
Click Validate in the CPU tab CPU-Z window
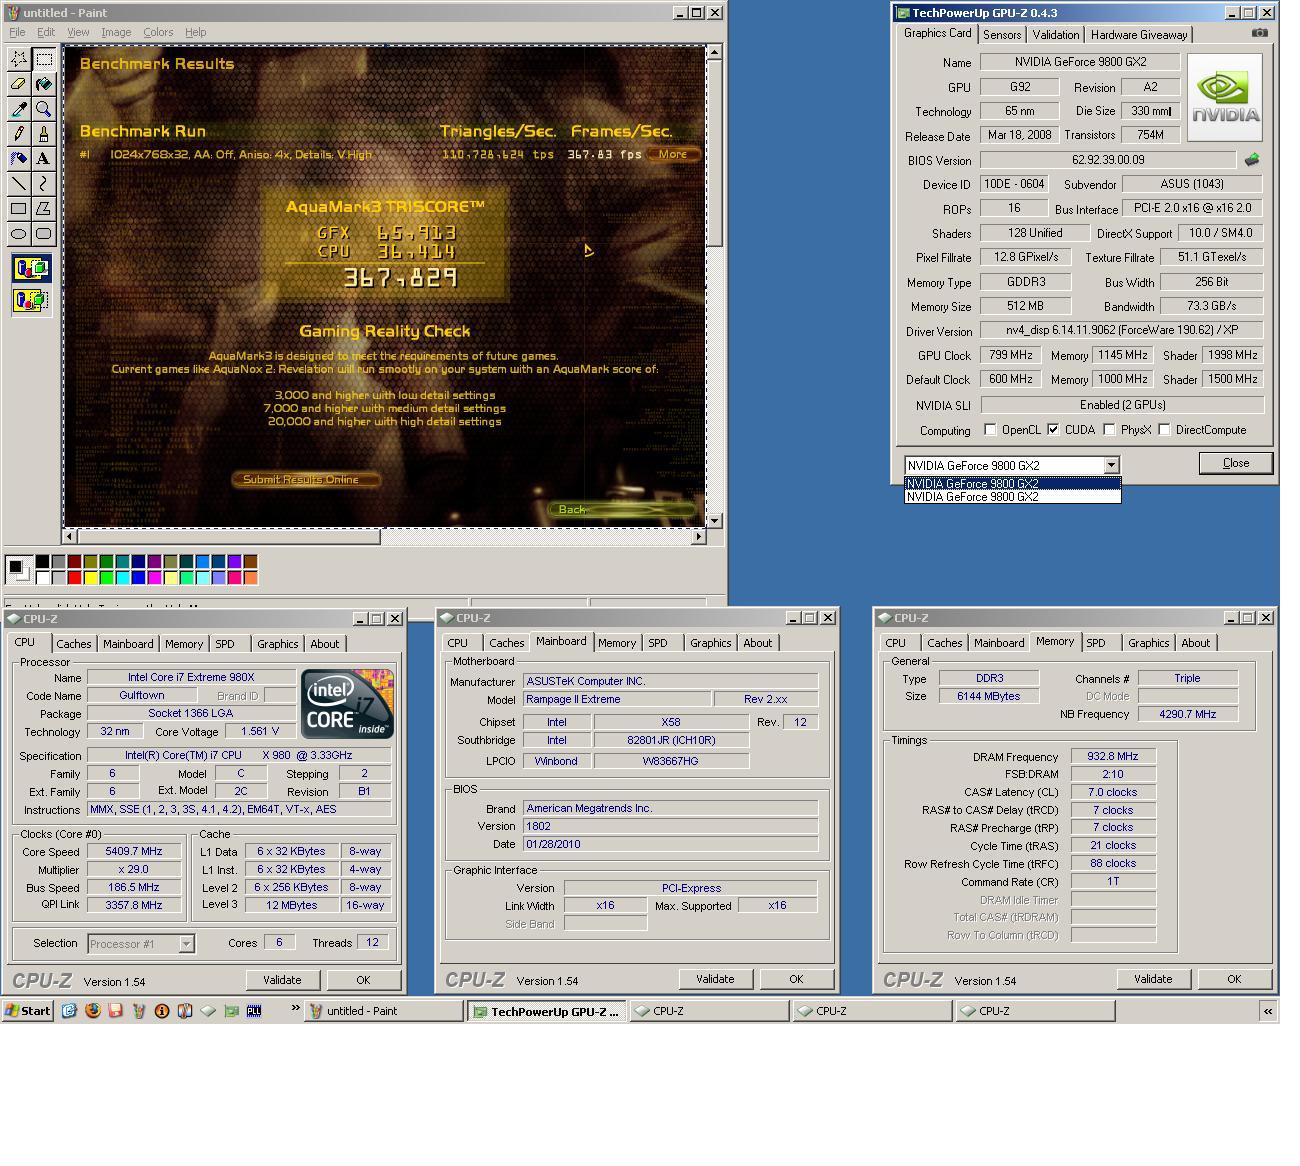(282, 980)
